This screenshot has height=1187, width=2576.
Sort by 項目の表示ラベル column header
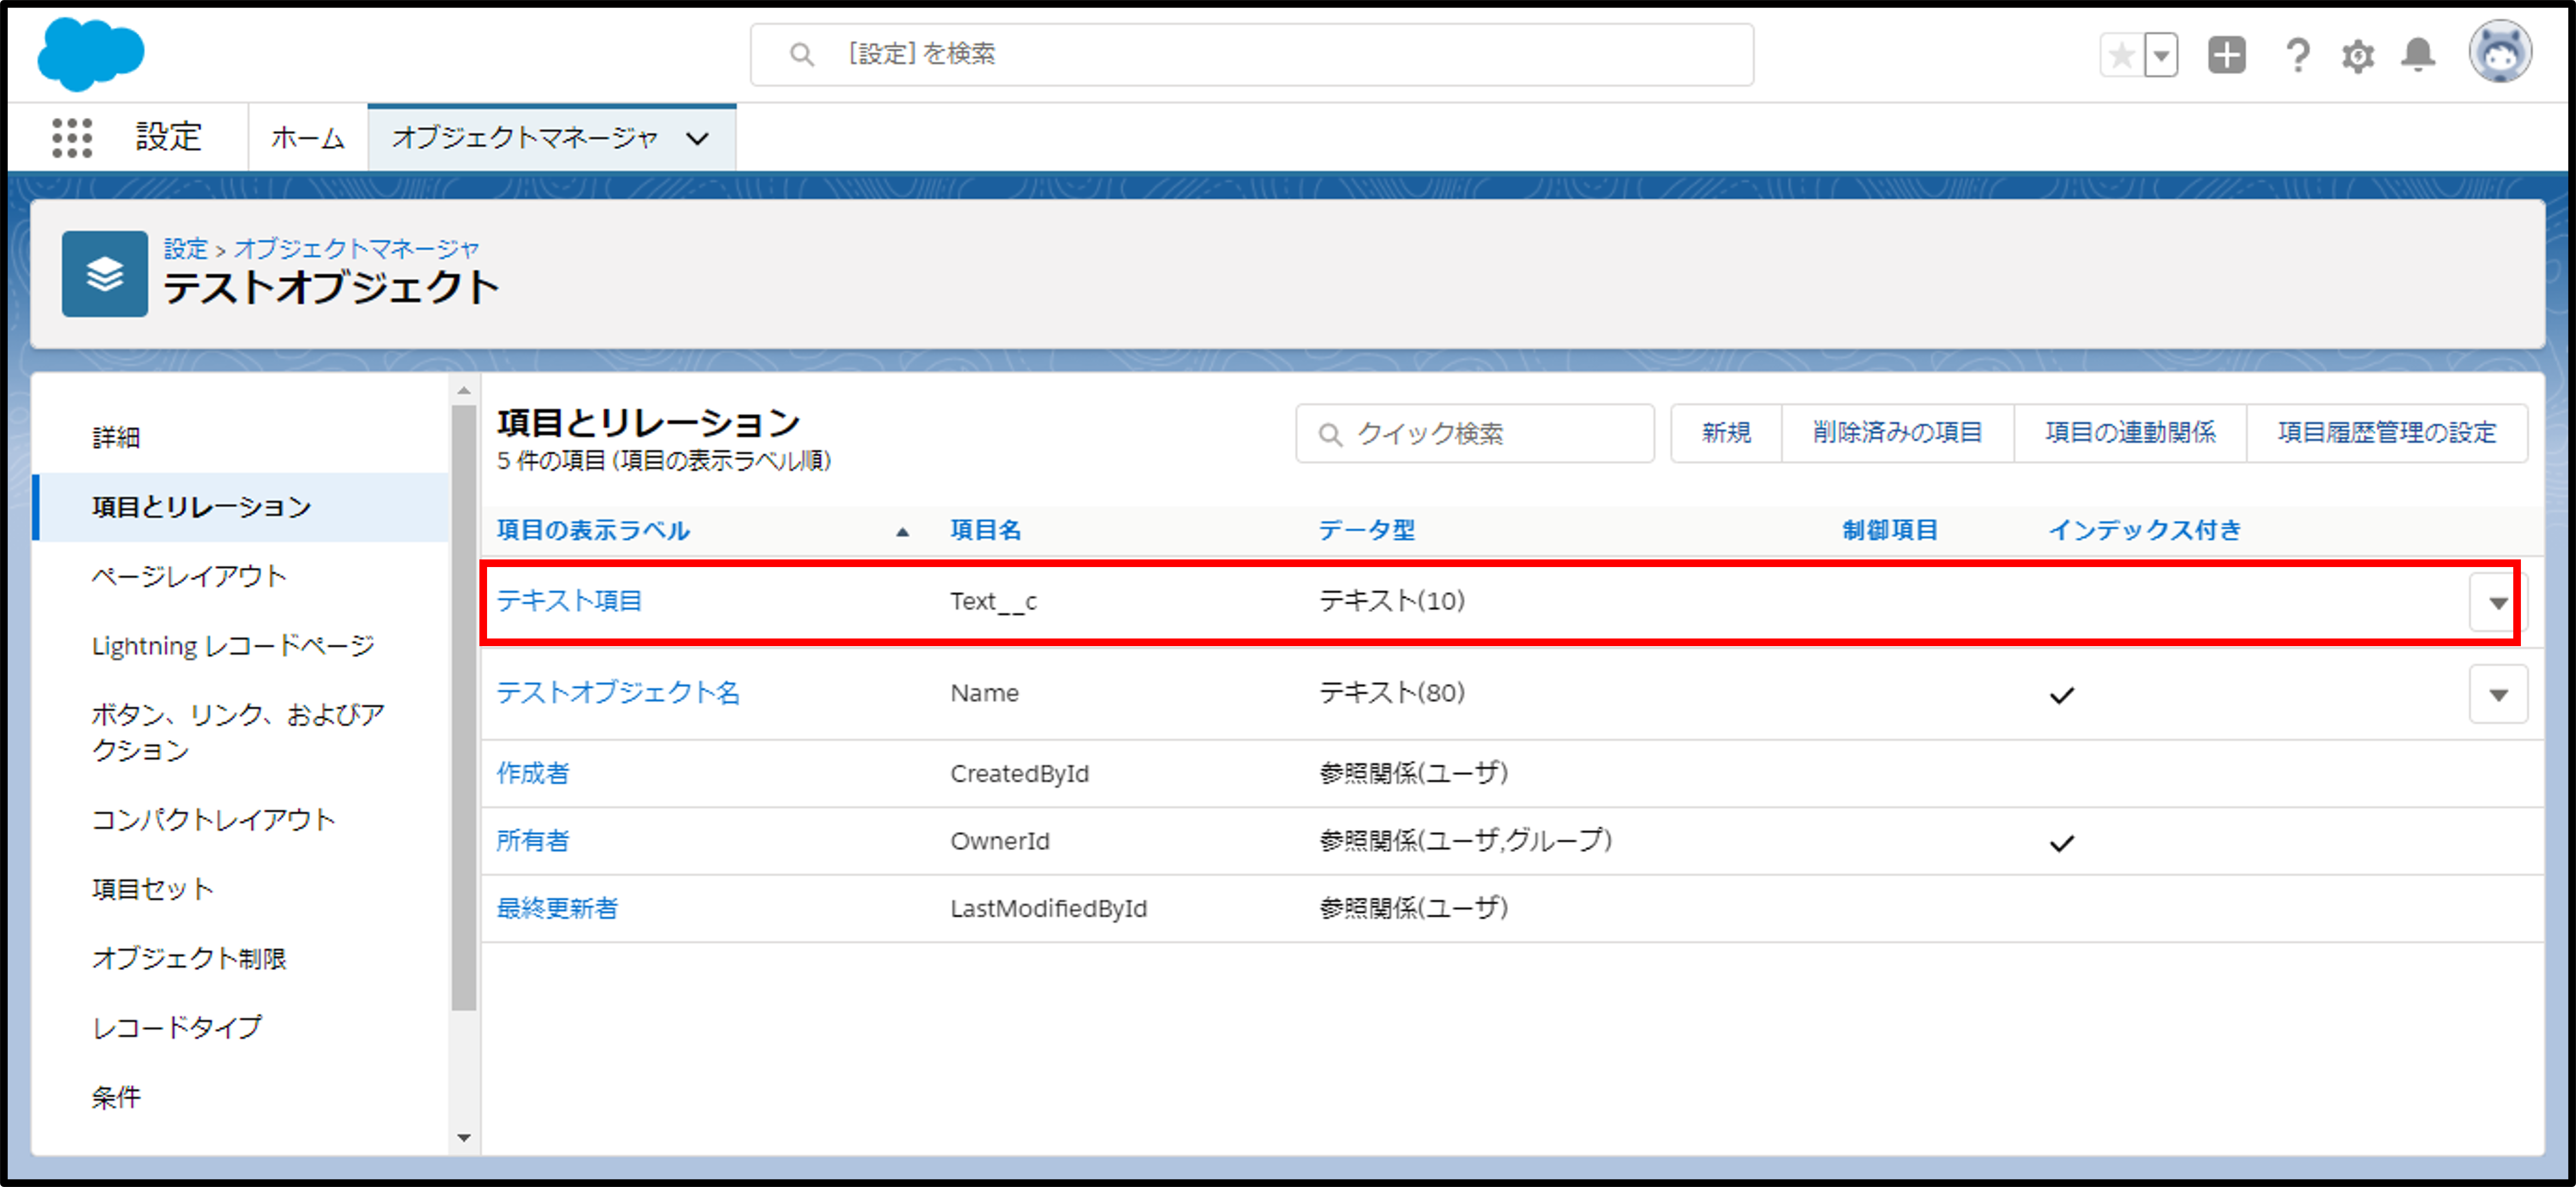click(593, 530)
